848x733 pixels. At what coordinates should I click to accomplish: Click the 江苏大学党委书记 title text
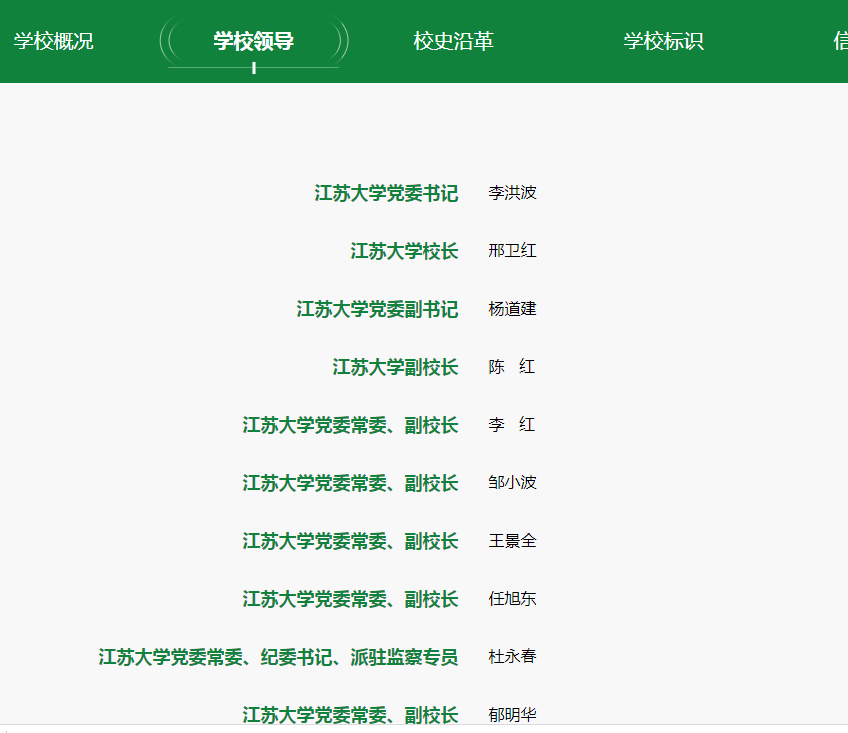[x=386, y=193]
